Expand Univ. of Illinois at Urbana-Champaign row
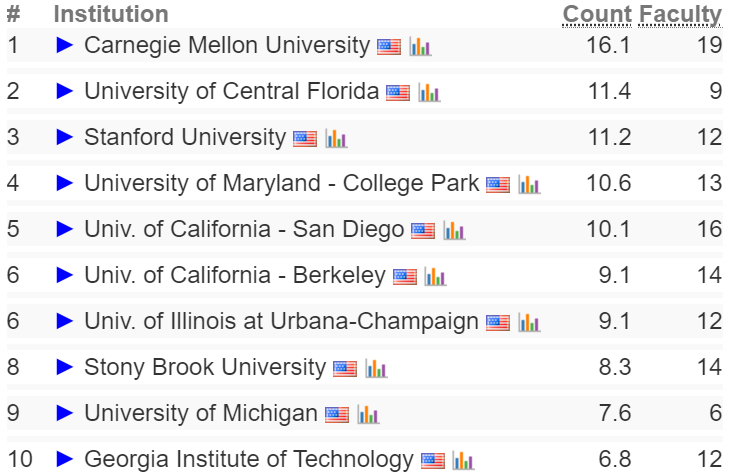This screenshot has width=733, height=476. tap(65, 321)
